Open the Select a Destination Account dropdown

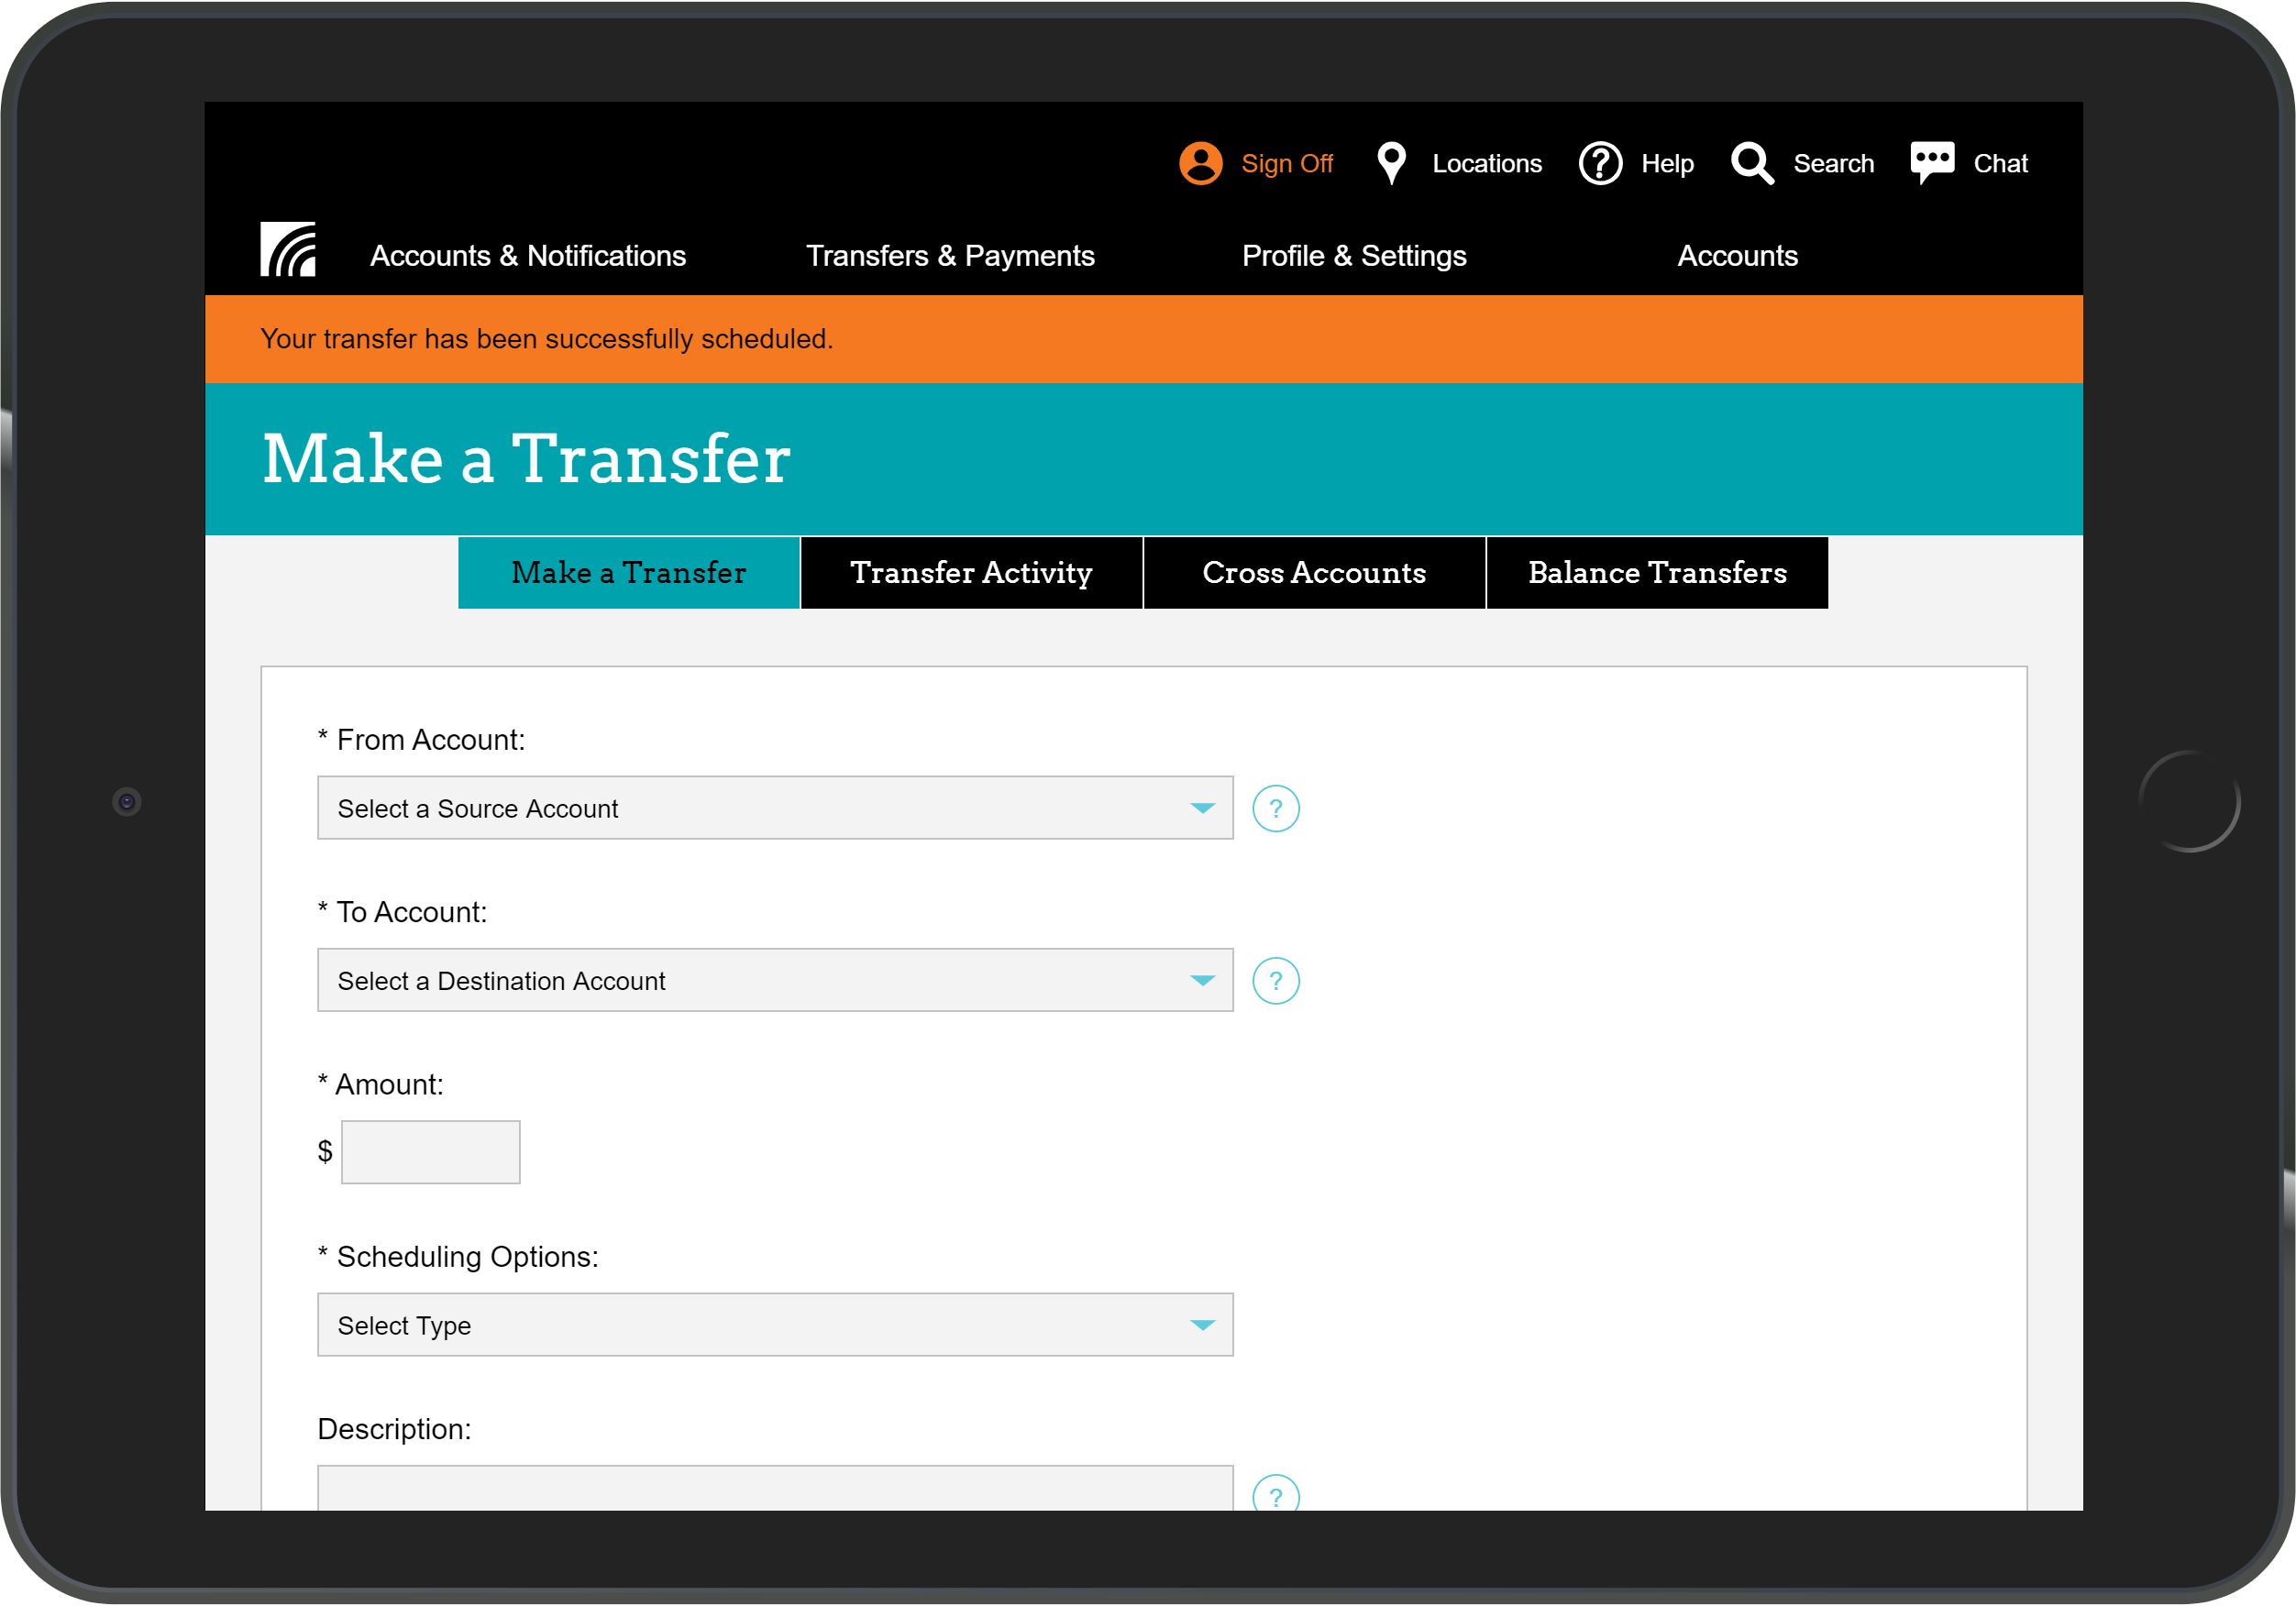(x=775, y=980)
